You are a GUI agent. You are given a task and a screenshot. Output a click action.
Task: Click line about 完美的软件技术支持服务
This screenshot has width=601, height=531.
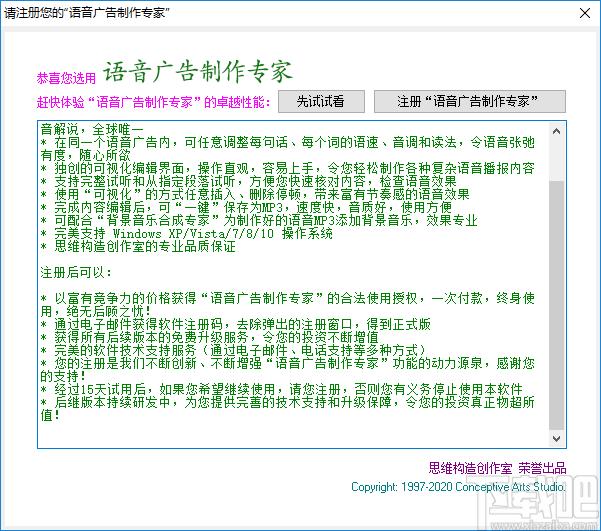tap(233, 350)
